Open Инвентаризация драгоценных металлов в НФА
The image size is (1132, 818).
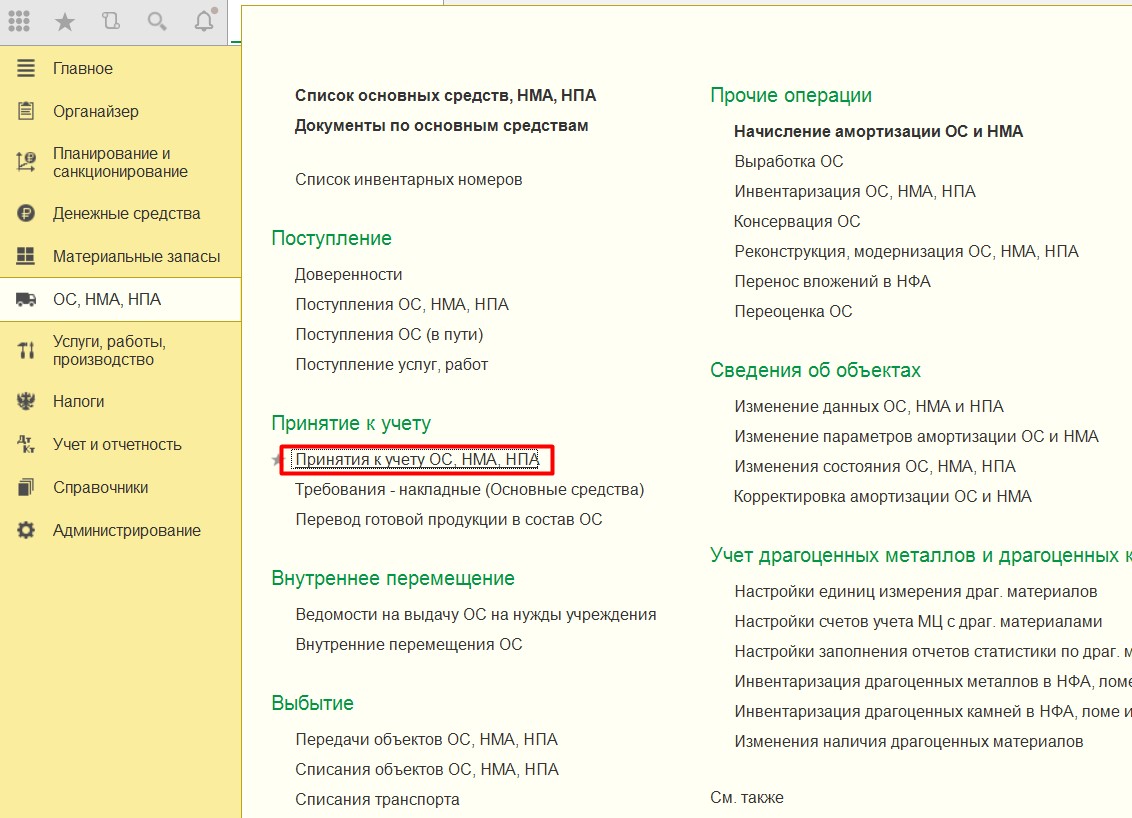point(933,682)
